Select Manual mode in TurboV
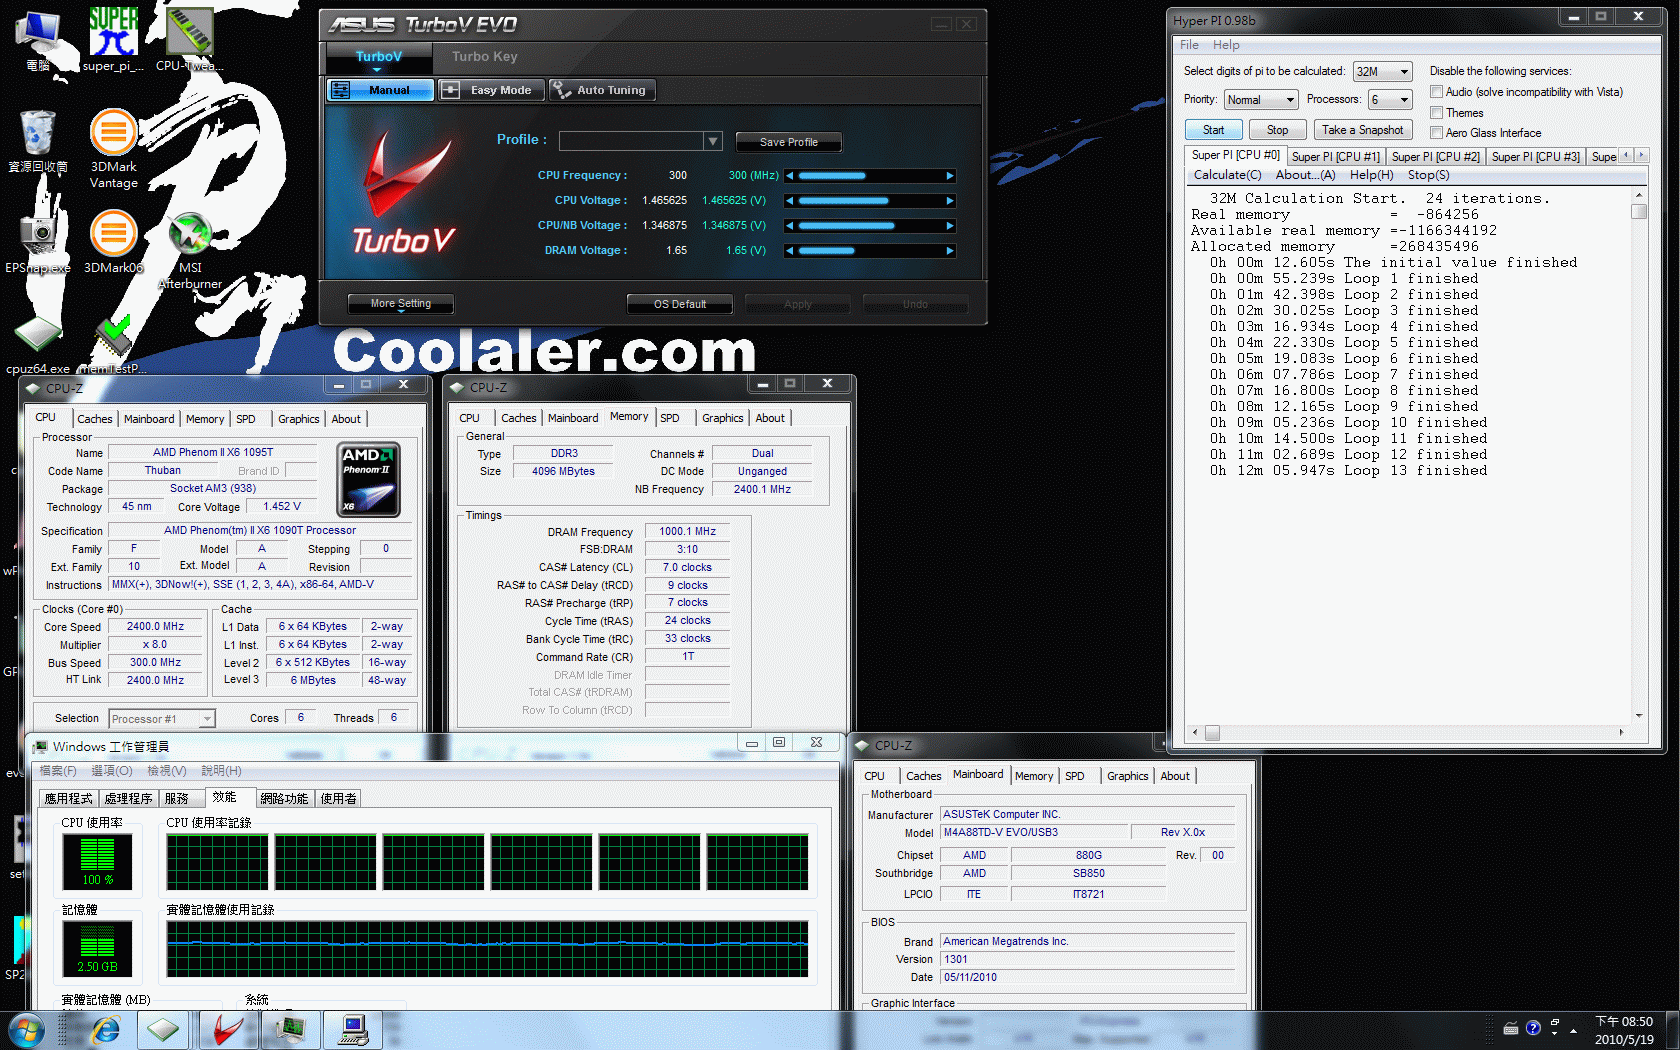Viewport: 1680px width, 1050px height. [x=380, y=90]
